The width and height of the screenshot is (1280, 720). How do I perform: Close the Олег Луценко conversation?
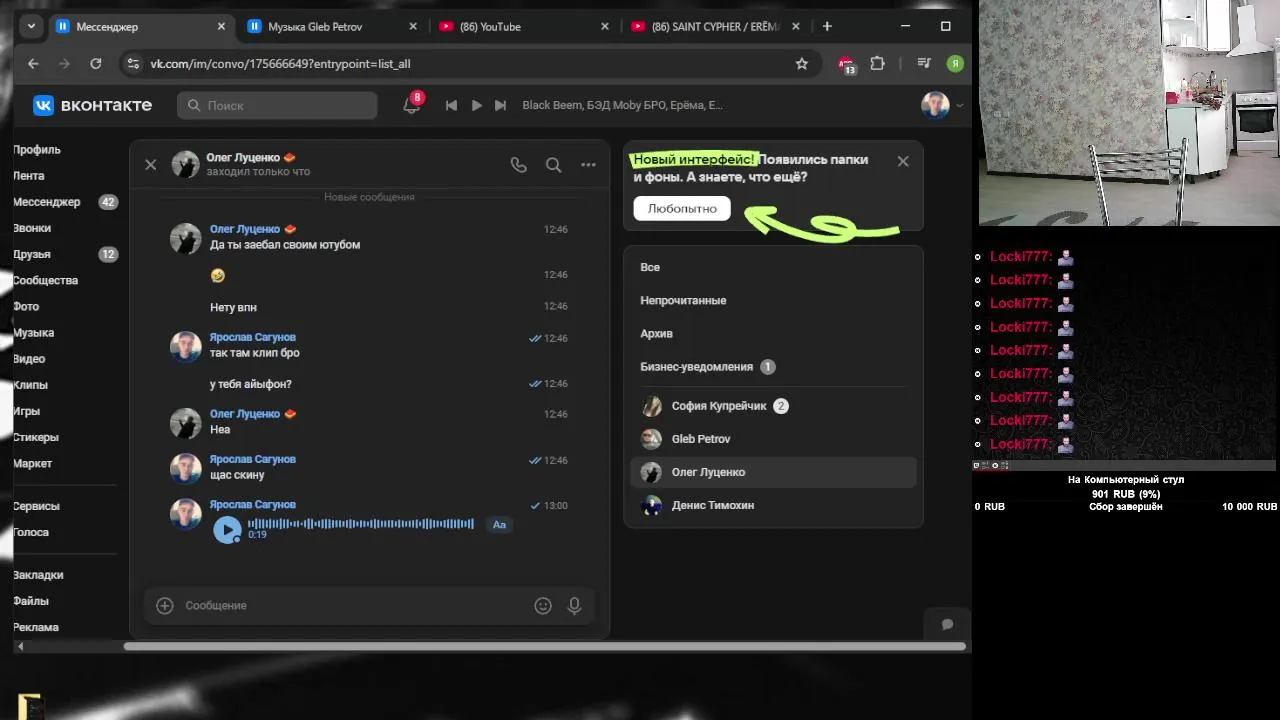coord(151,165)
